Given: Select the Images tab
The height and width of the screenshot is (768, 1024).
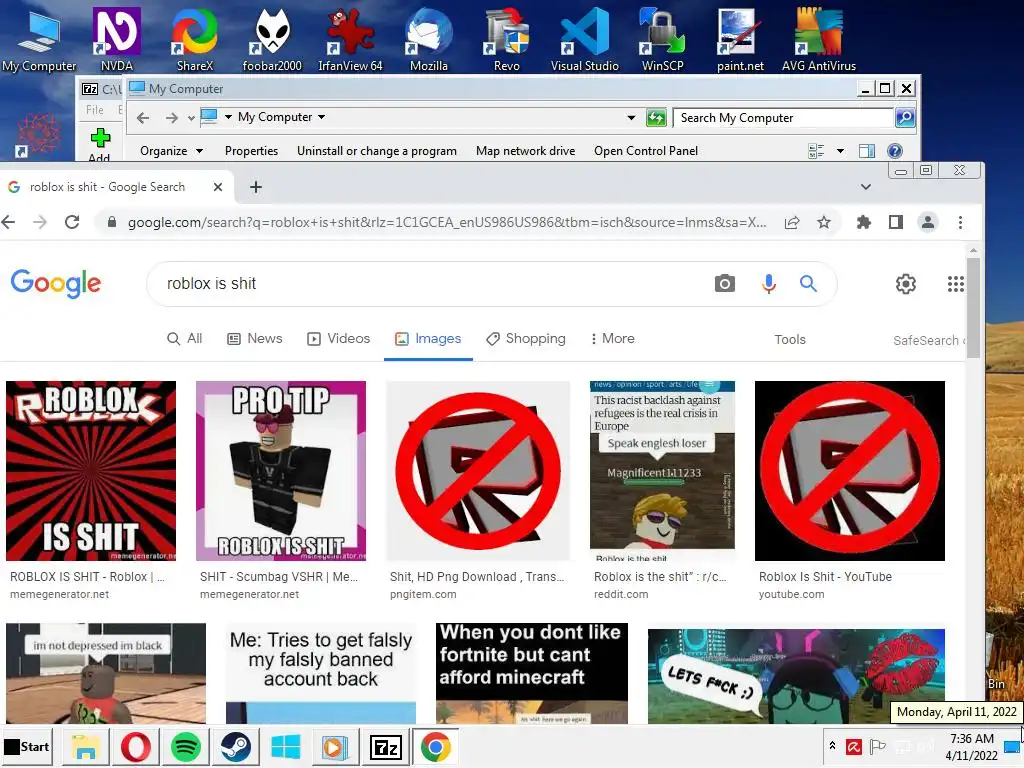Looking at the screenshot, I should tap(428, 338).
